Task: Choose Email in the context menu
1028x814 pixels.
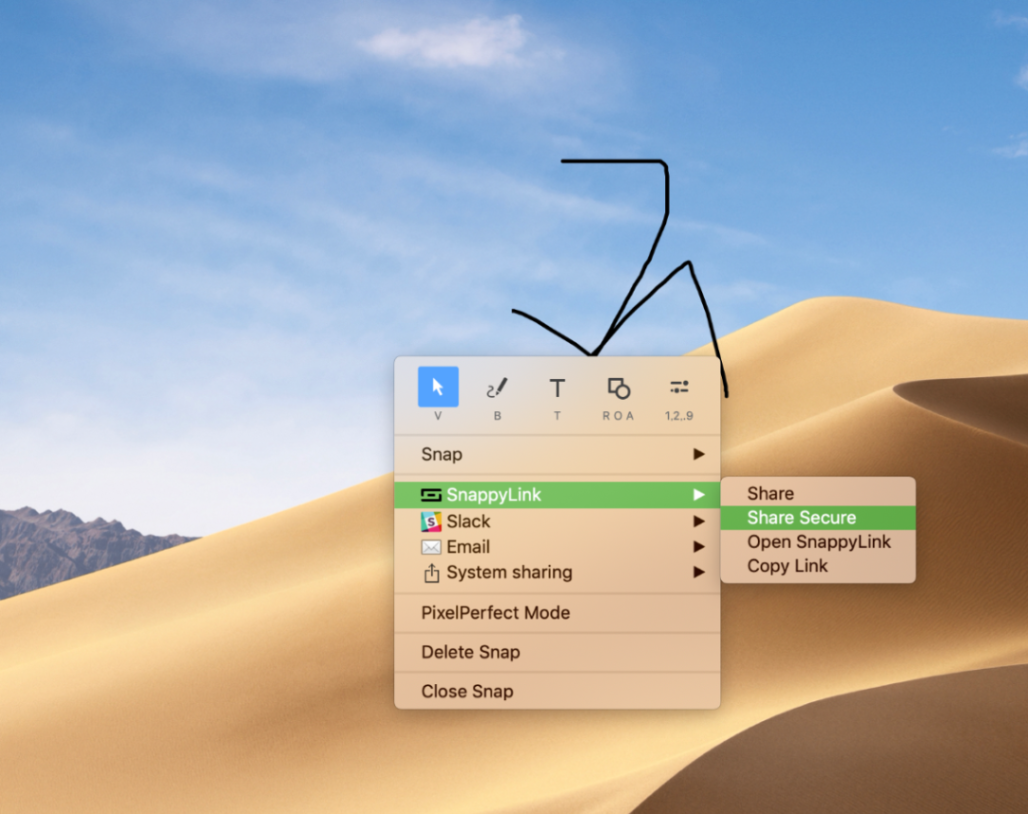Action: coord(557,547)
